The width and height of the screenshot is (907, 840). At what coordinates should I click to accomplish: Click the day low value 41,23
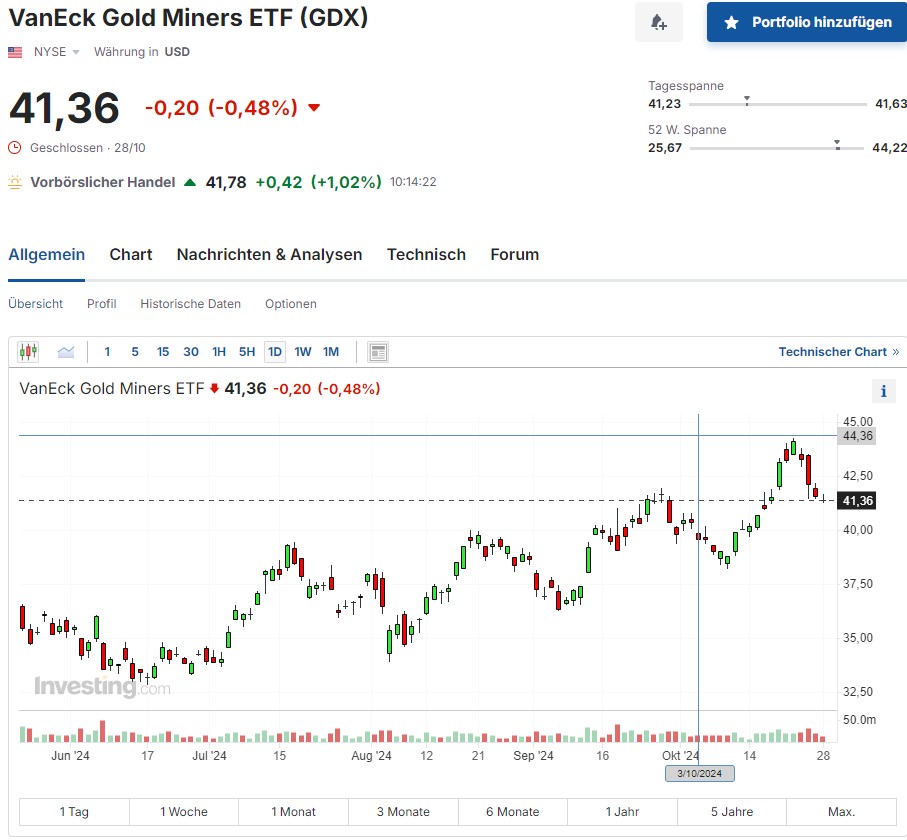click(x=665, y=104)
